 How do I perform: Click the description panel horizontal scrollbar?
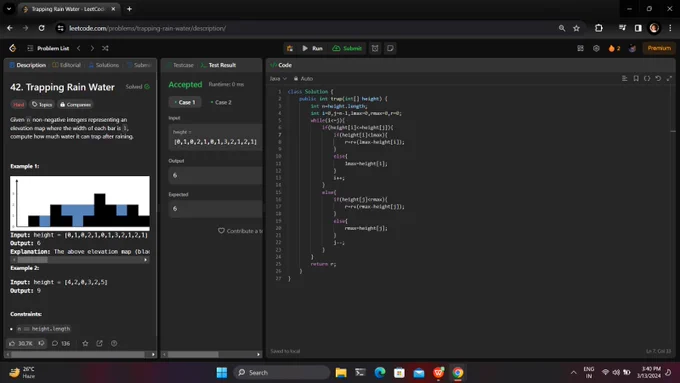click(x=78, y=354)
